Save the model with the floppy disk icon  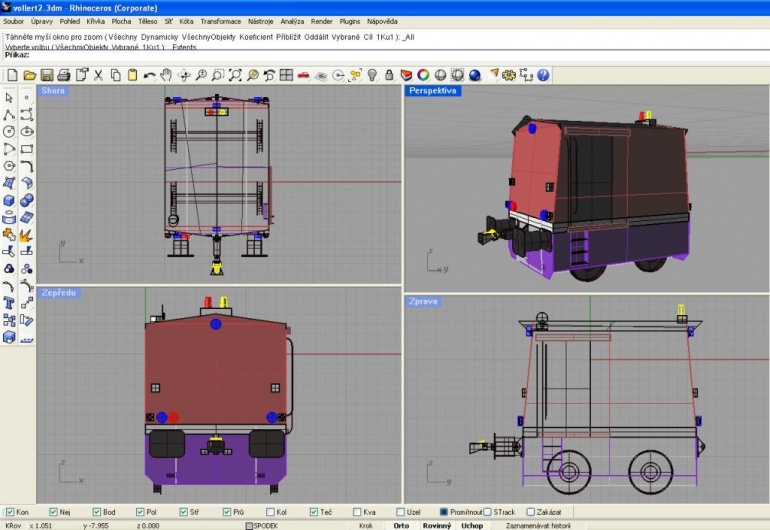click(47, 75)
